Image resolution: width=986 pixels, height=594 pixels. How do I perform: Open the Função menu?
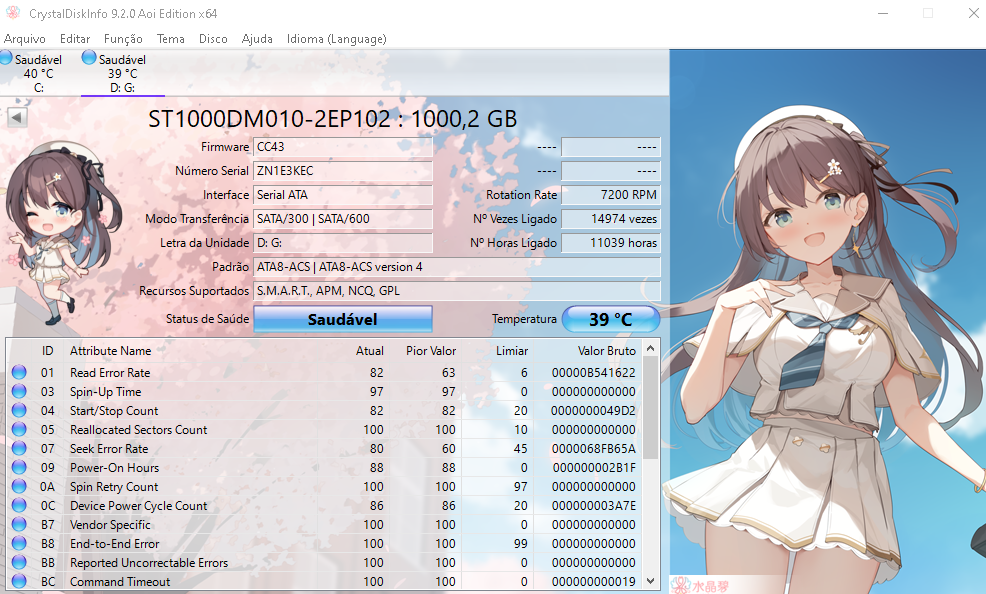coord(123,39)
